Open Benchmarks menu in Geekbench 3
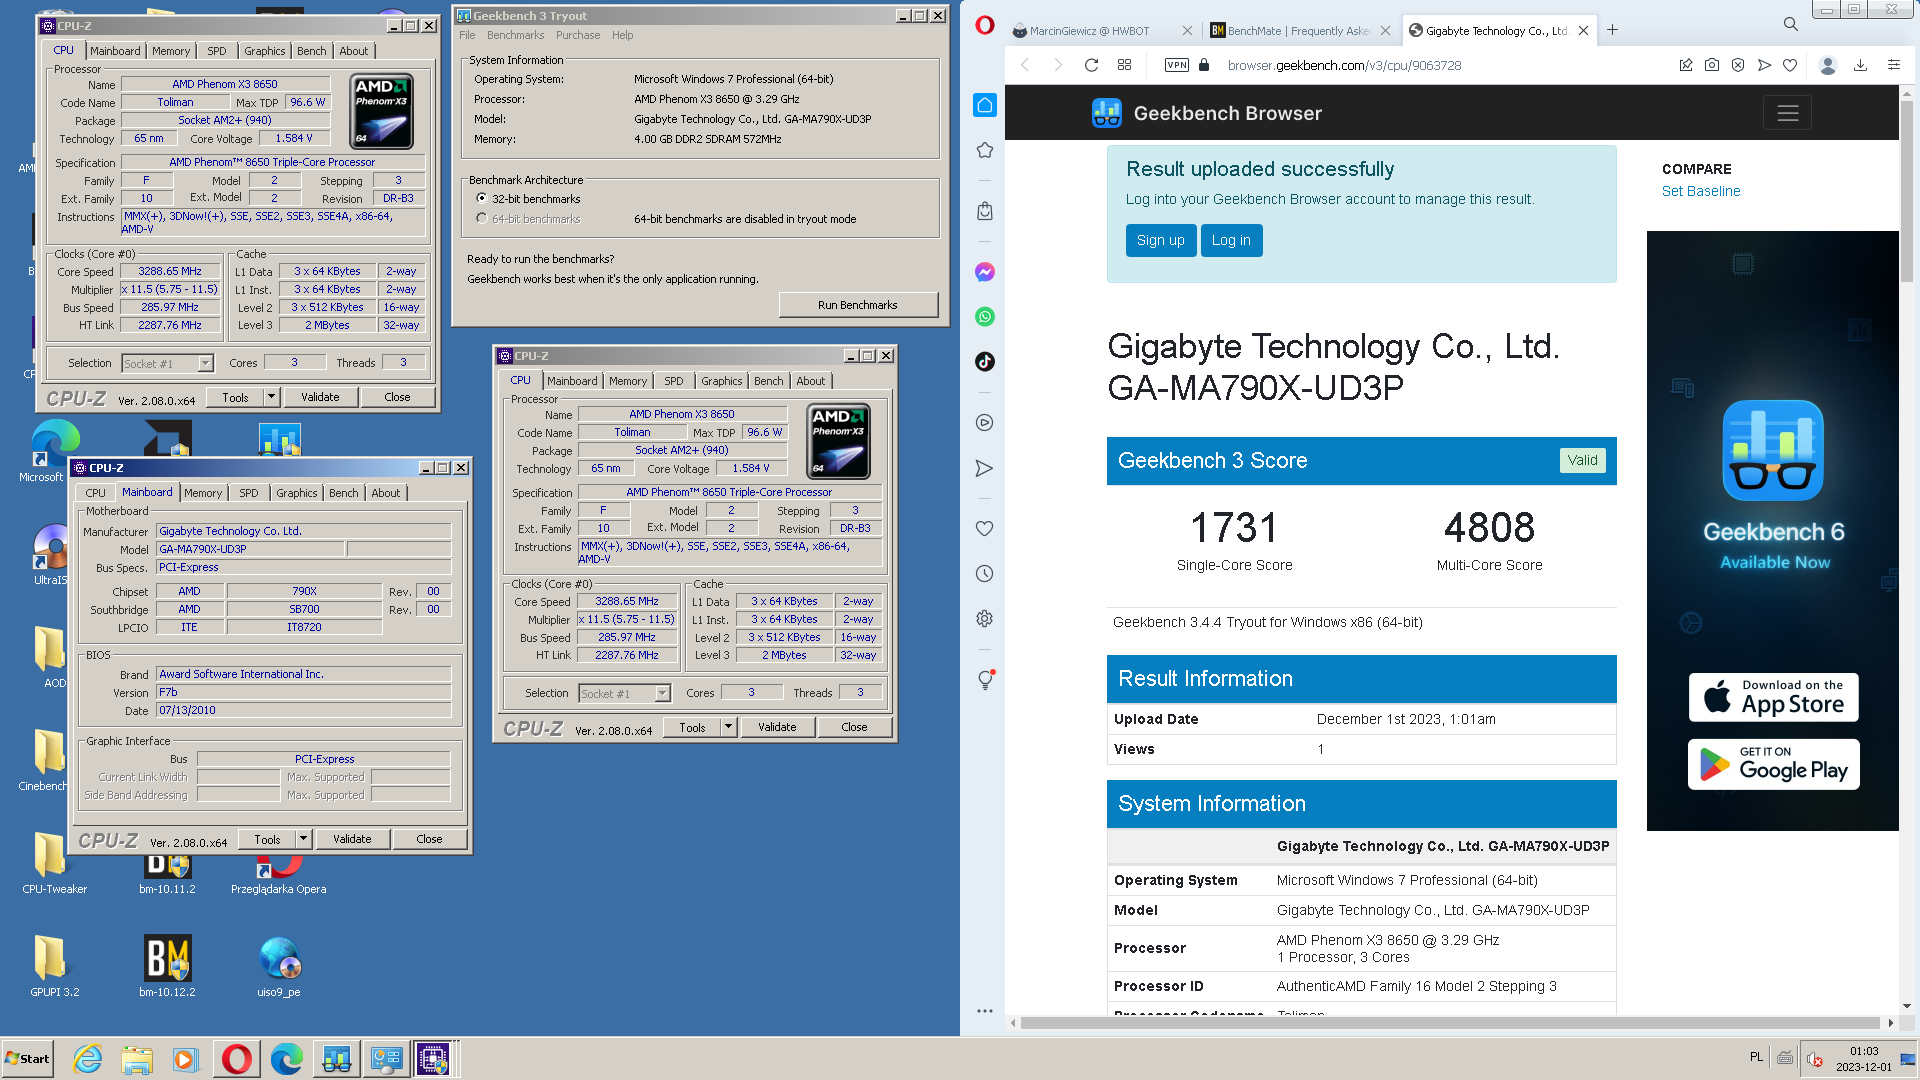The width and height of the screenshot is (1920, 1080). [516, 35]
